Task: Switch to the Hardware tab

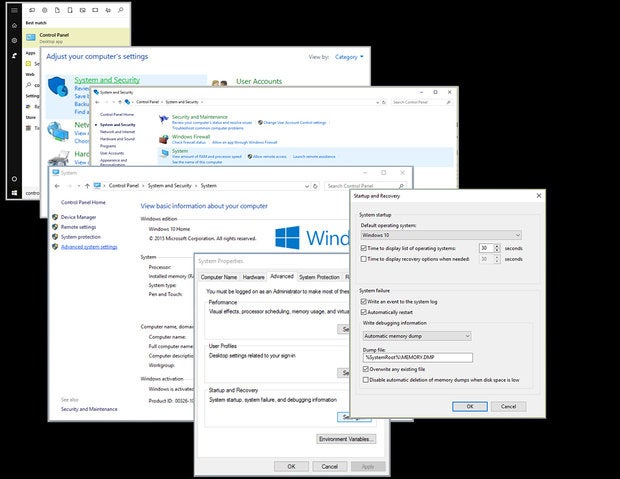Action: [x=253, y=277]
